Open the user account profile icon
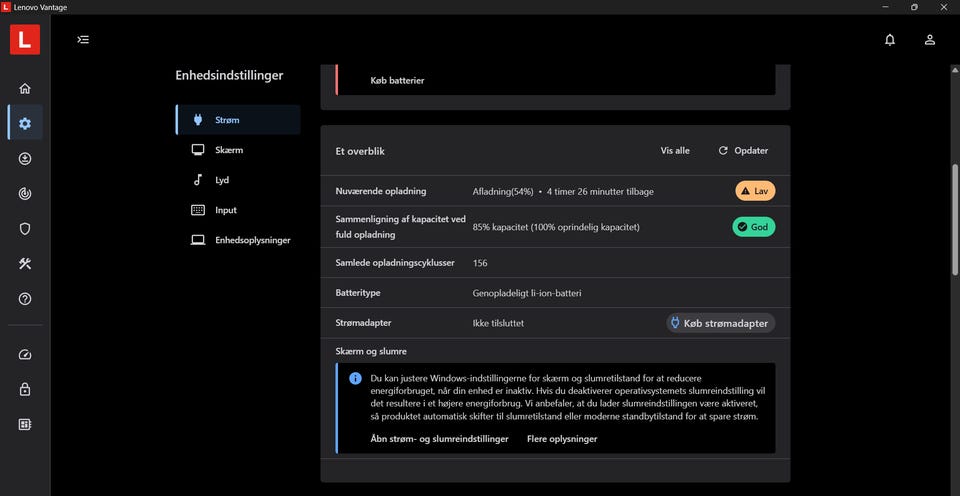 point(930,40)
